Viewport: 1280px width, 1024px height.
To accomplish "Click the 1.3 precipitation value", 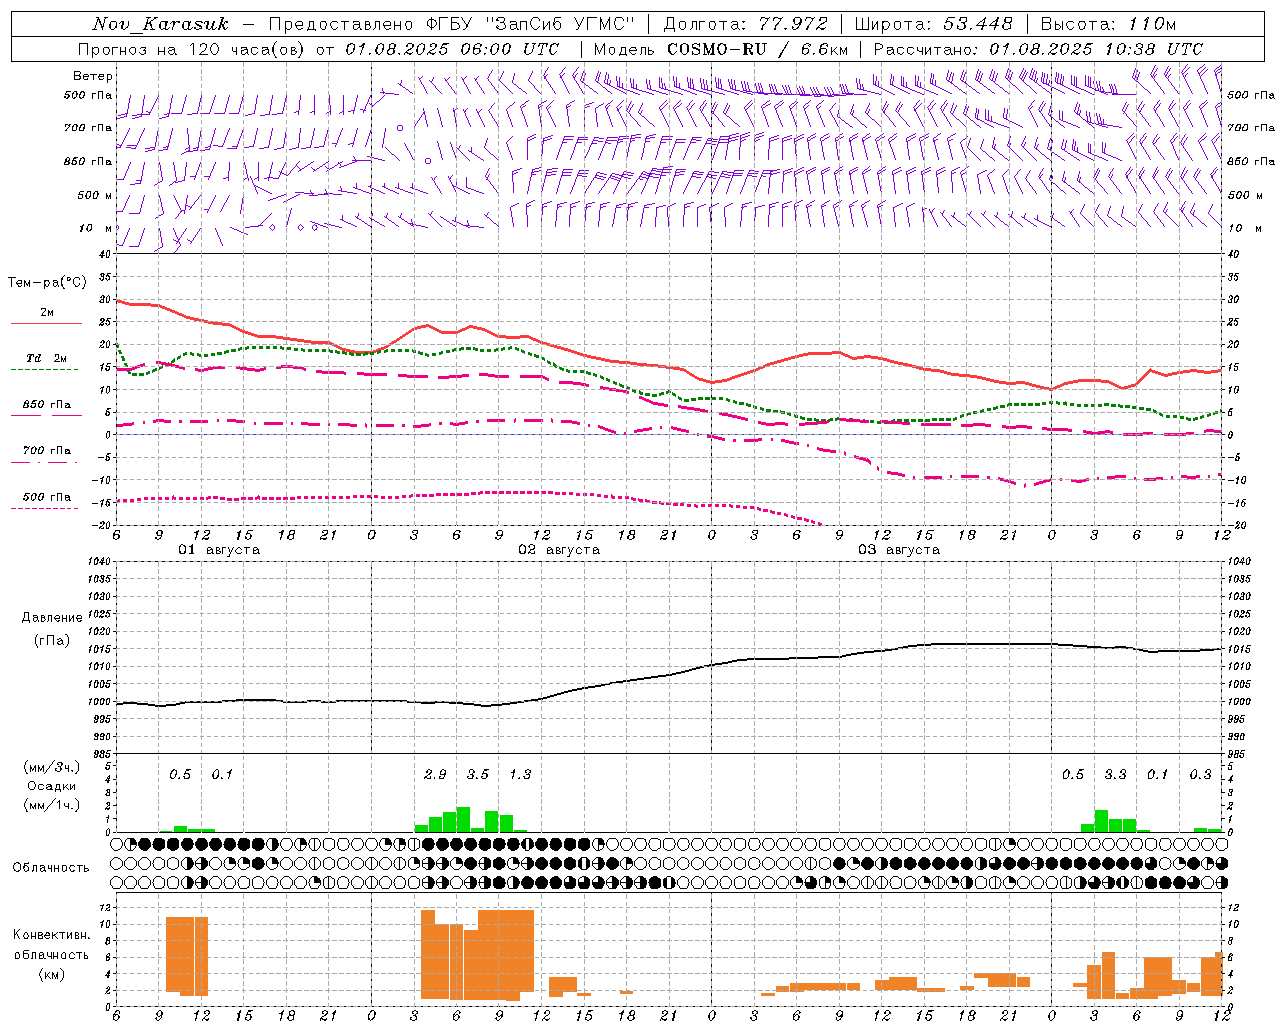I will point(520,775).
